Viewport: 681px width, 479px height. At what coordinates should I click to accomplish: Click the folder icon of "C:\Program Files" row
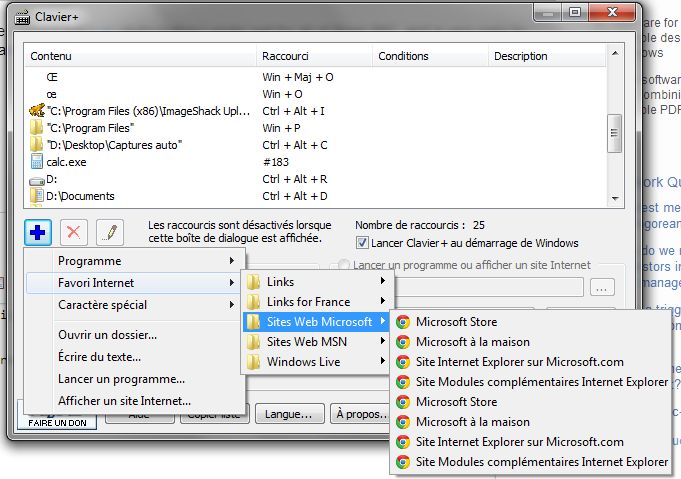pos(36,128)
